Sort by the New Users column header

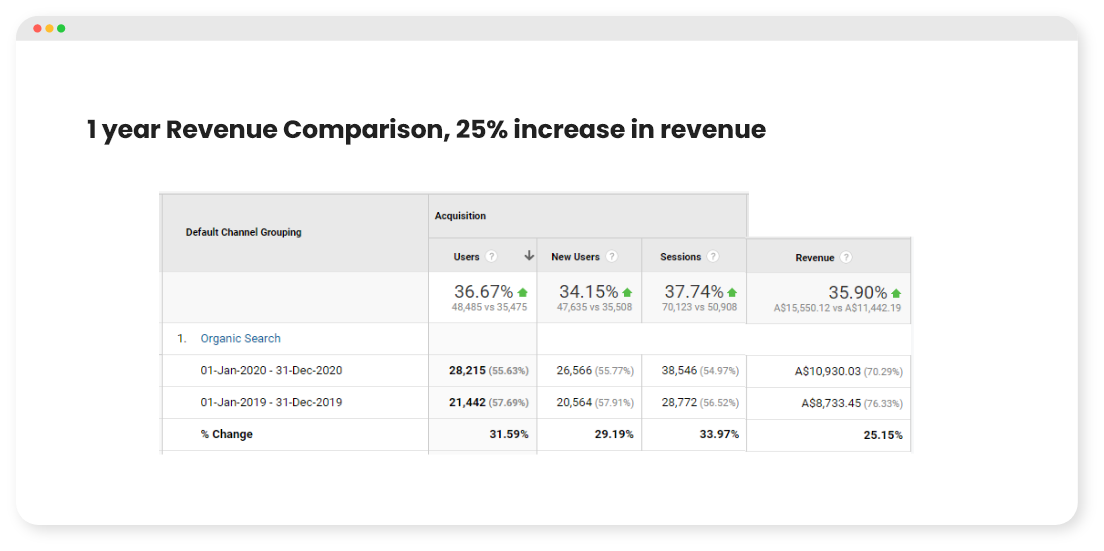pos(575,257)
